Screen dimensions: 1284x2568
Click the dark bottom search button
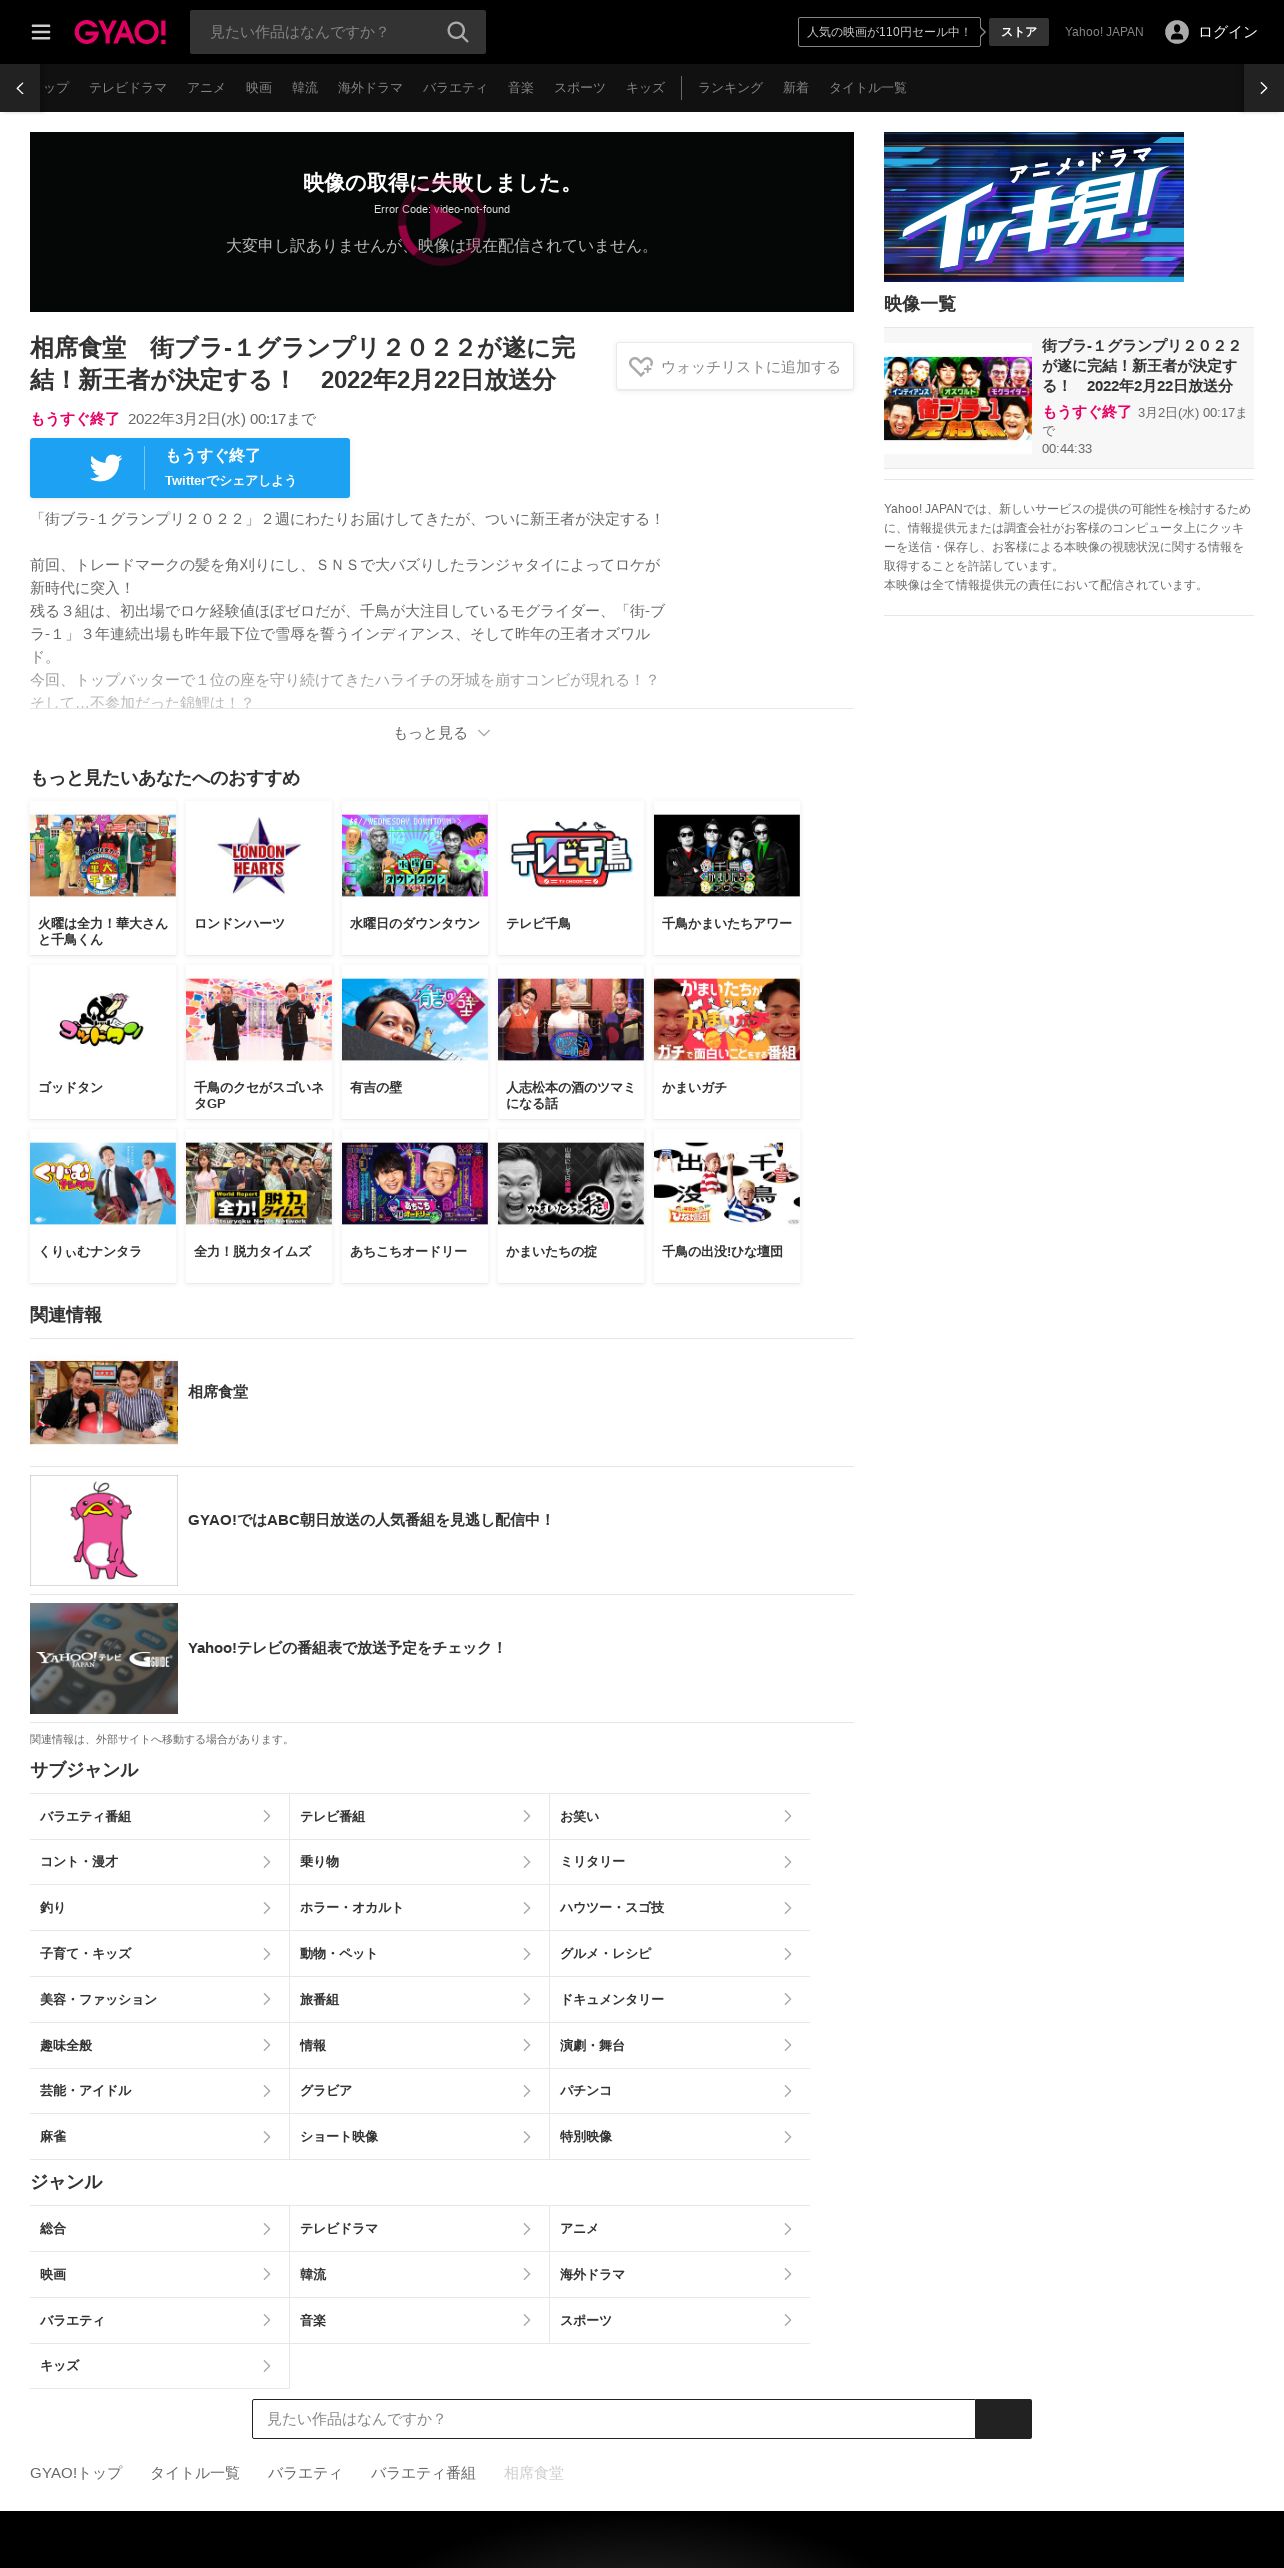(1003, 2418)
